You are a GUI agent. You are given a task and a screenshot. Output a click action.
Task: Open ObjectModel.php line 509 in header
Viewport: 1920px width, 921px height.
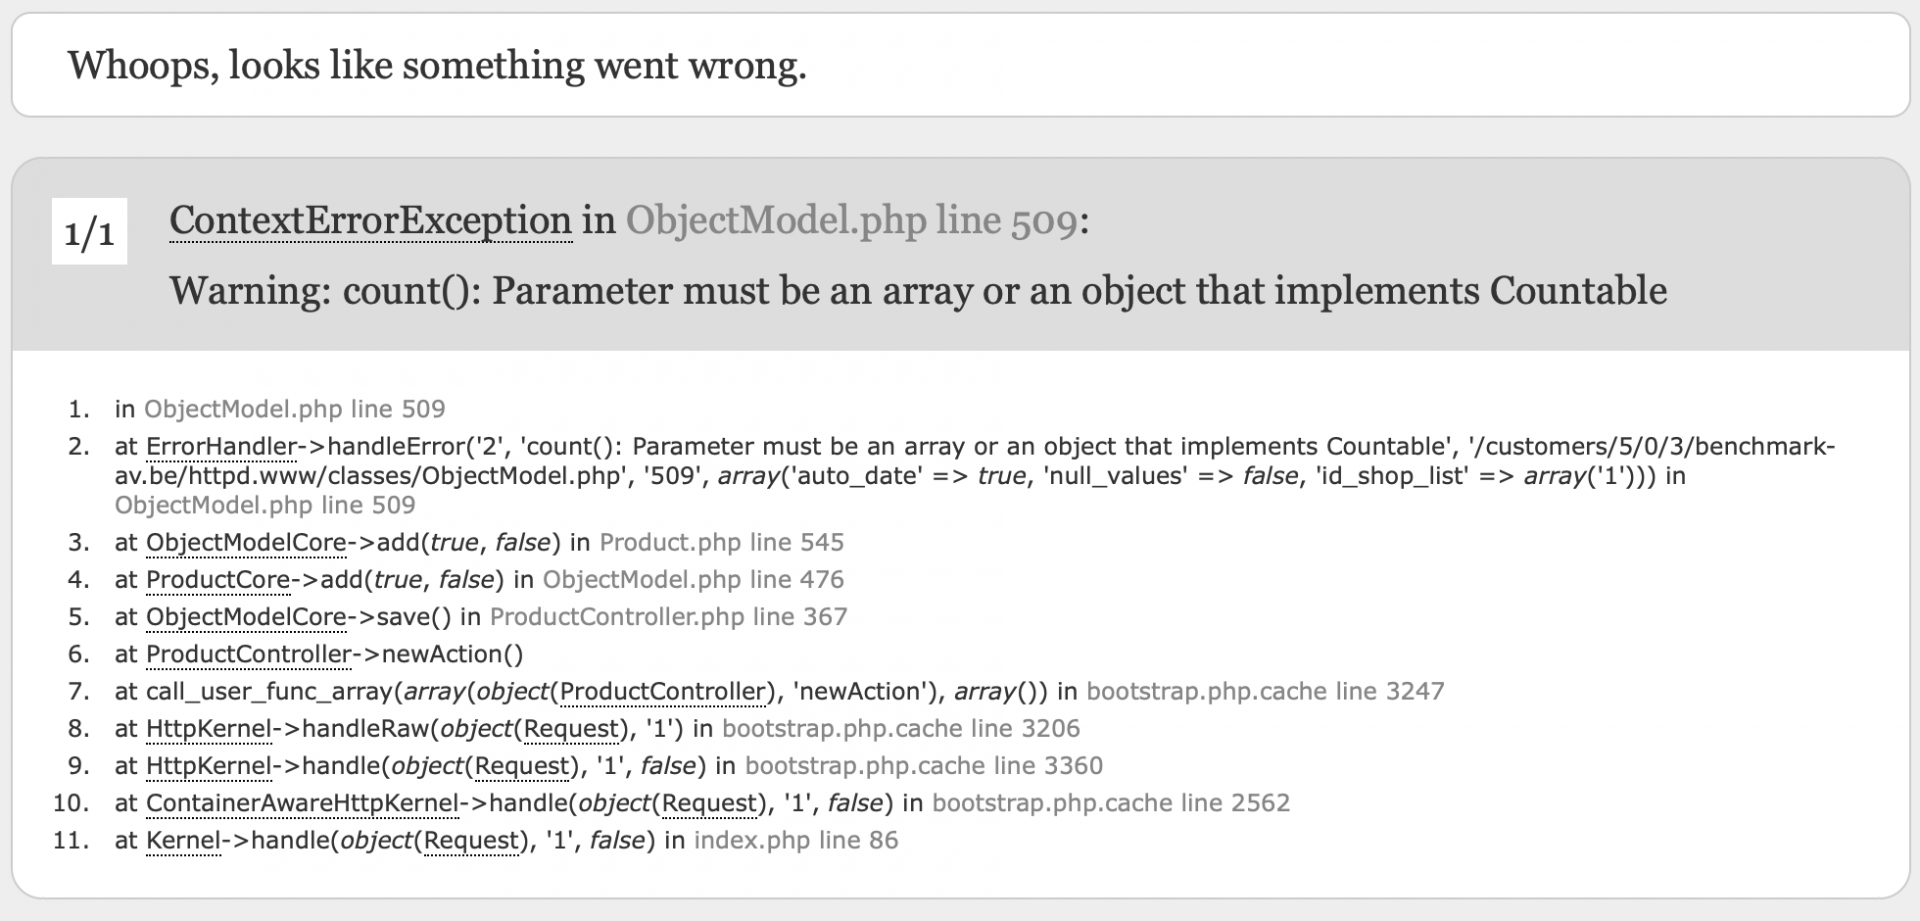(852, 220)
